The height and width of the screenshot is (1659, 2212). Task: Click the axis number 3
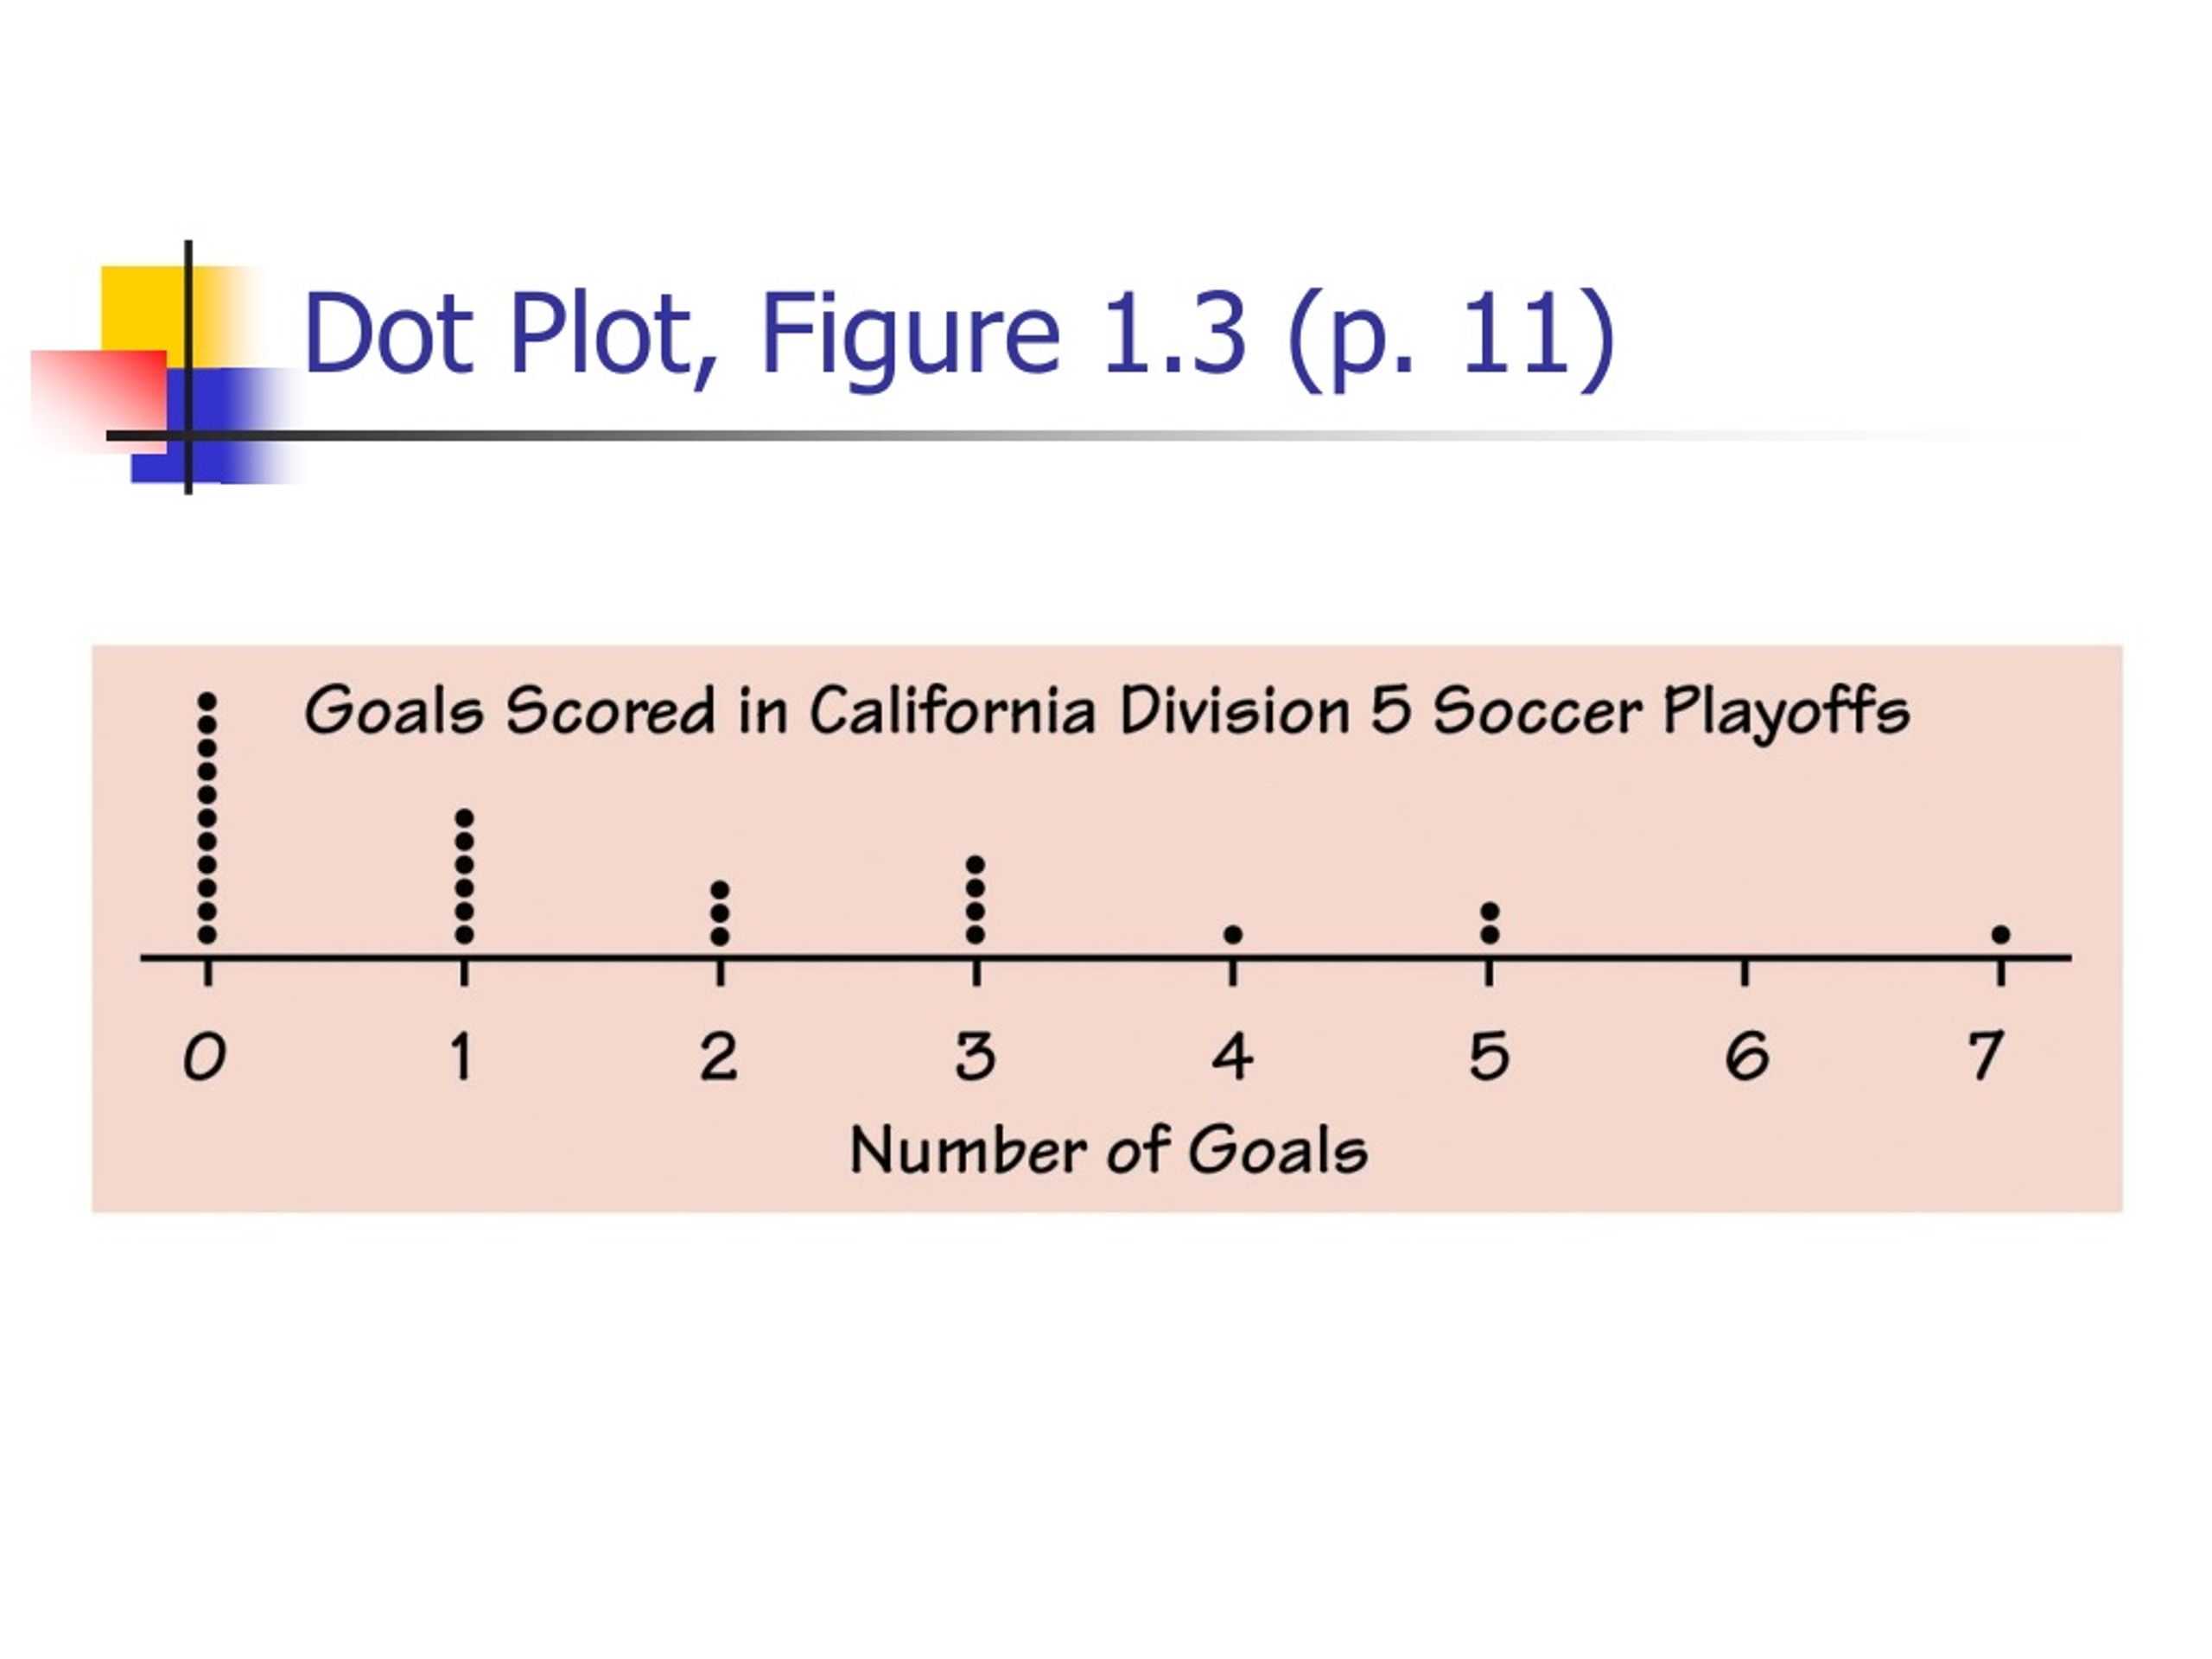pos(975,1057)
